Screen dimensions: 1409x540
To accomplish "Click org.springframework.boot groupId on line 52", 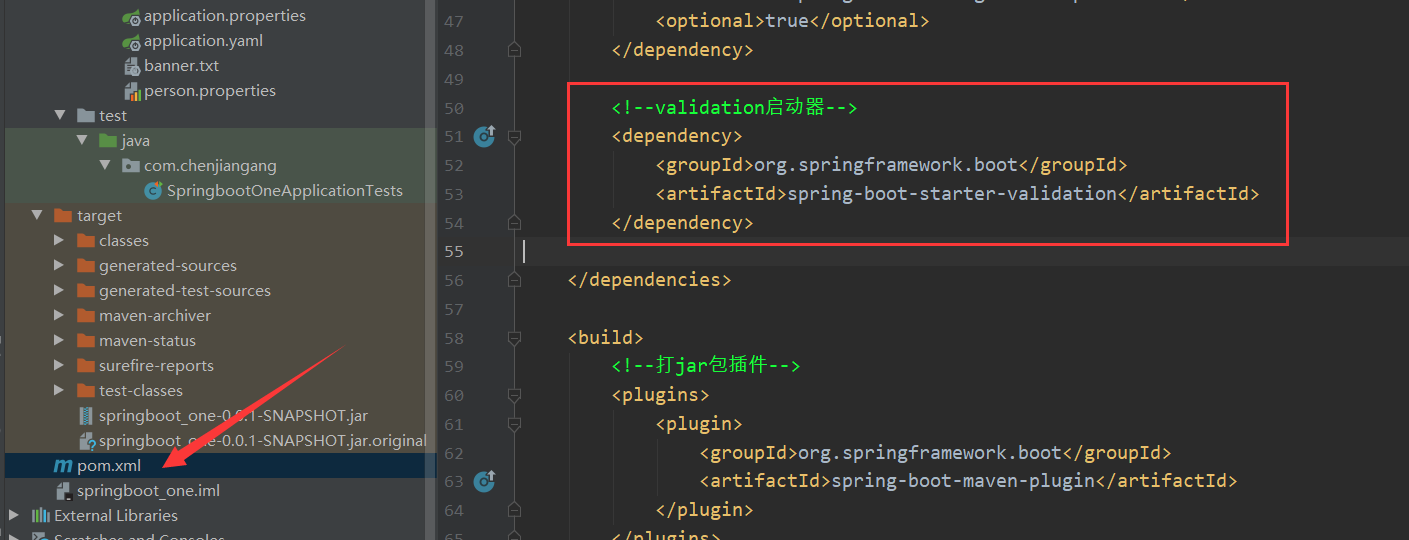I will (885, 165).
